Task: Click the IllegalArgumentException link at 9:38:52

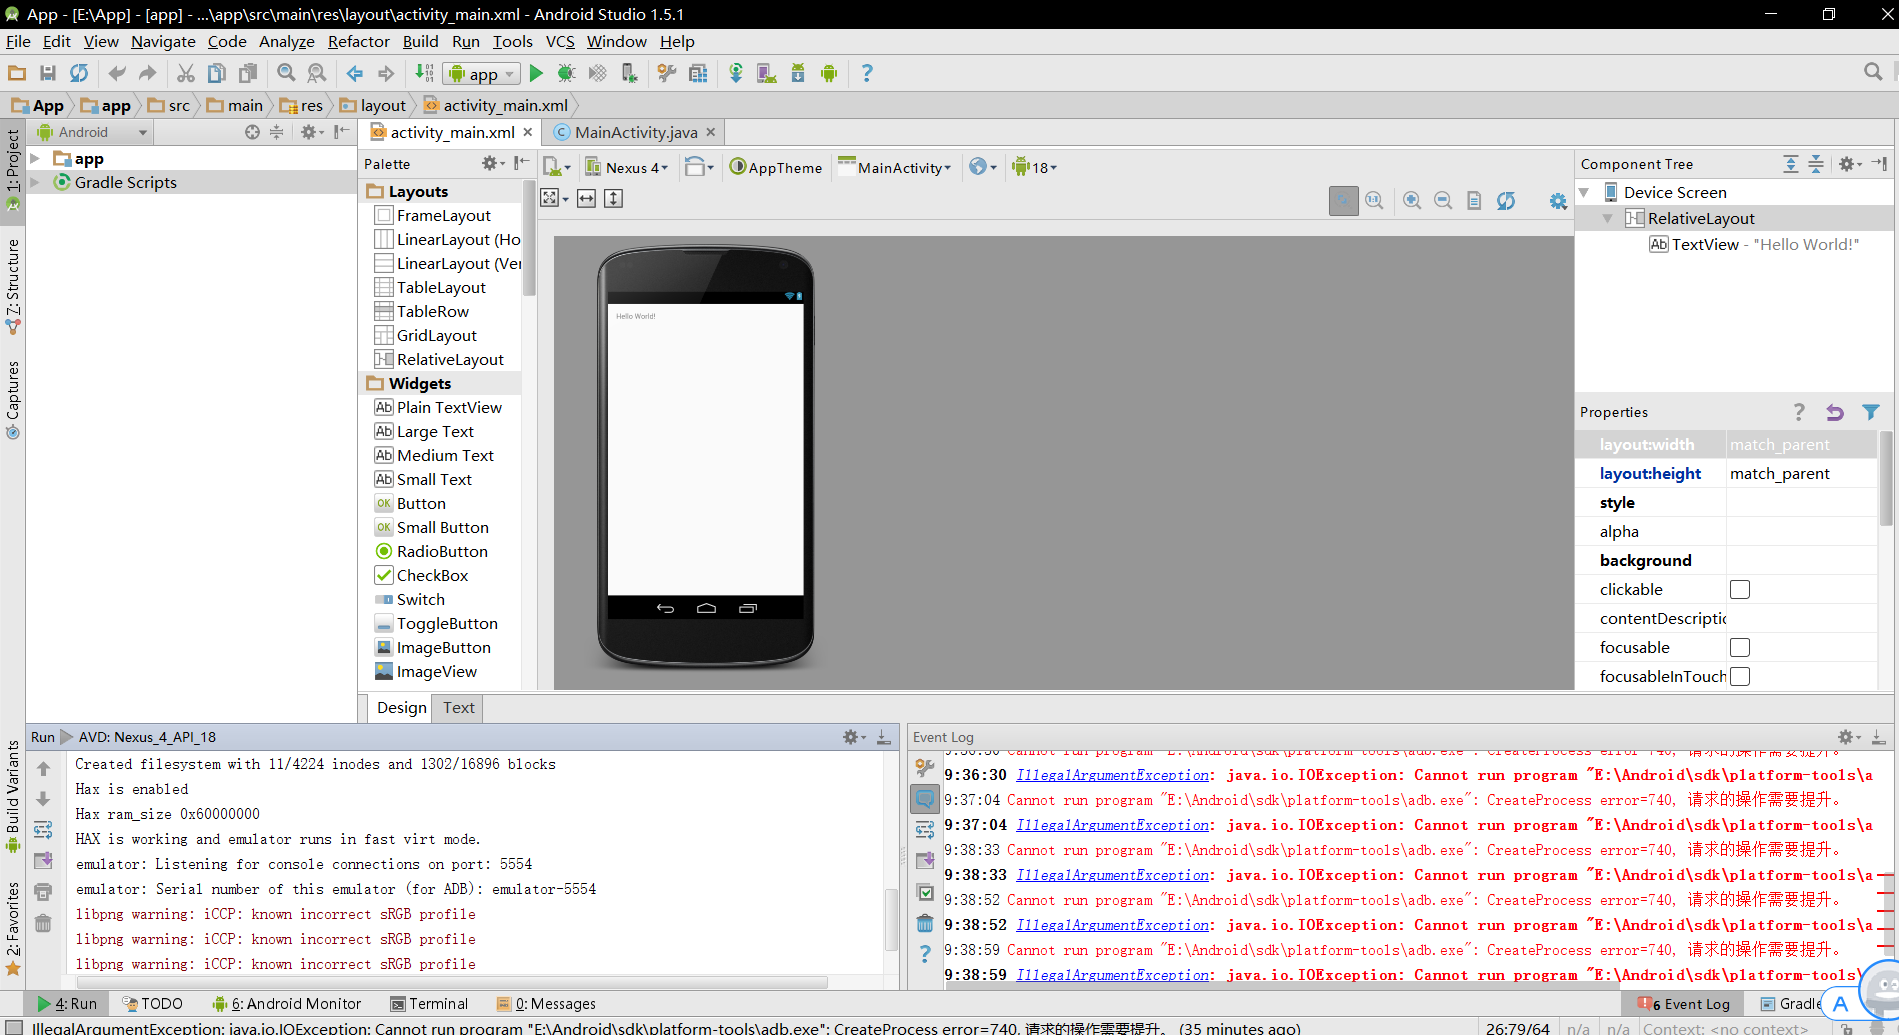Action: tap(1112, 925)
